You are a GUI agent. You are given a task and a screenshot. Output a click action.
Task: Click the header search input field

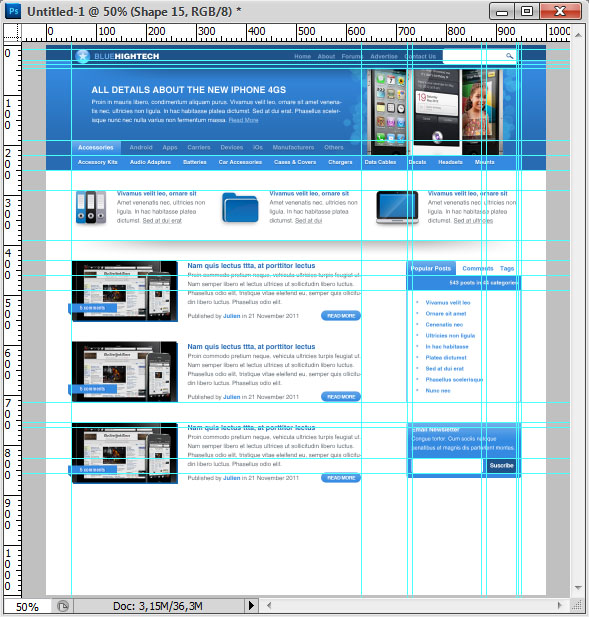(x=479, y=56)
